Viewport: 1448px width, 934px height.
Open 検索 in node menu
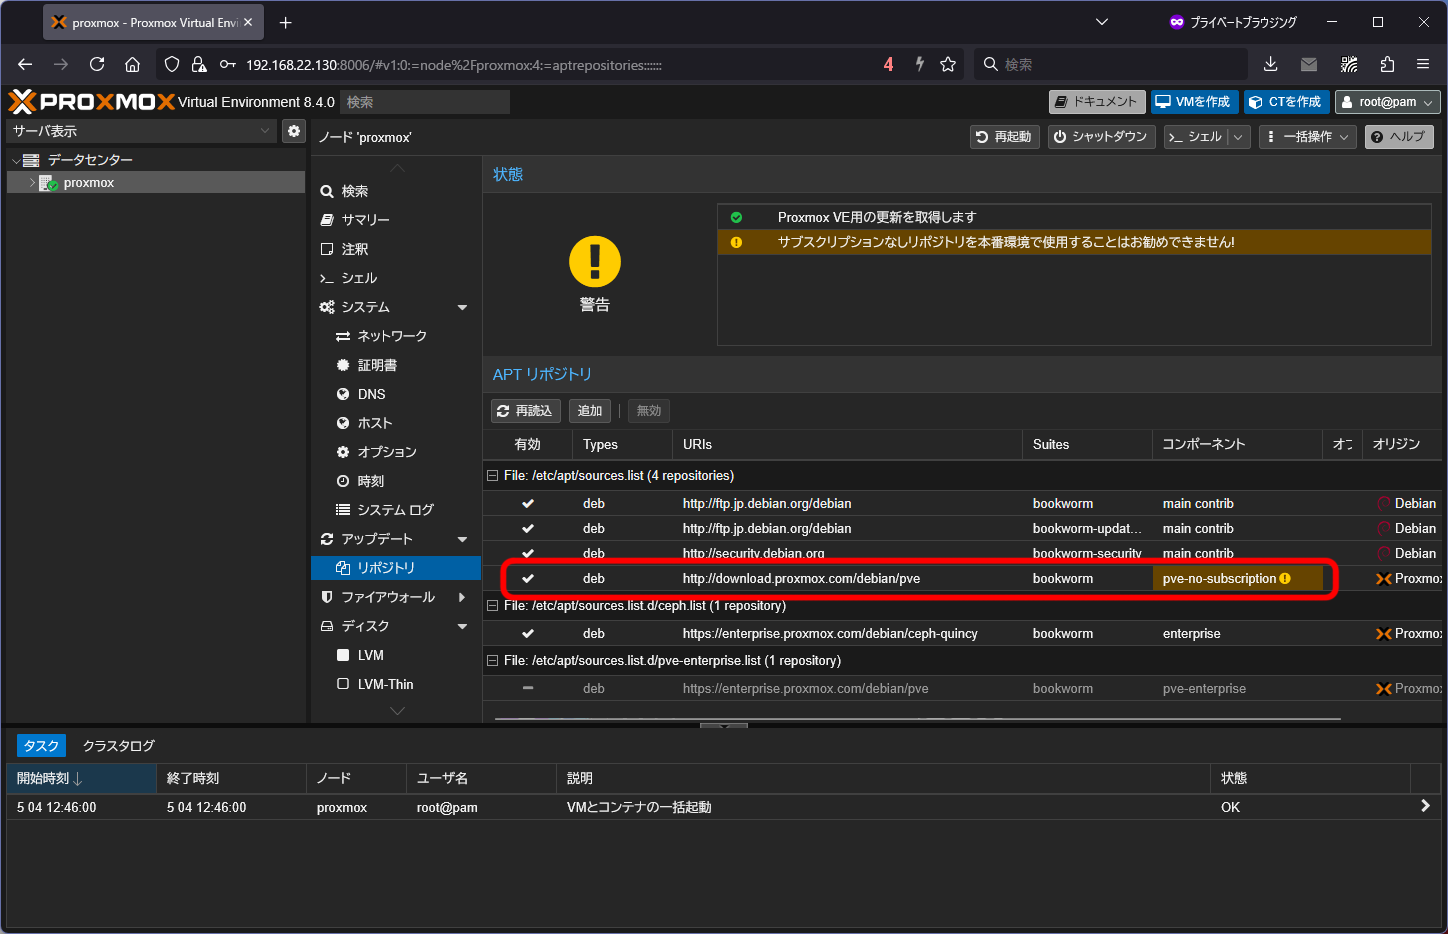pyautogui.click(x=396, y=191)
